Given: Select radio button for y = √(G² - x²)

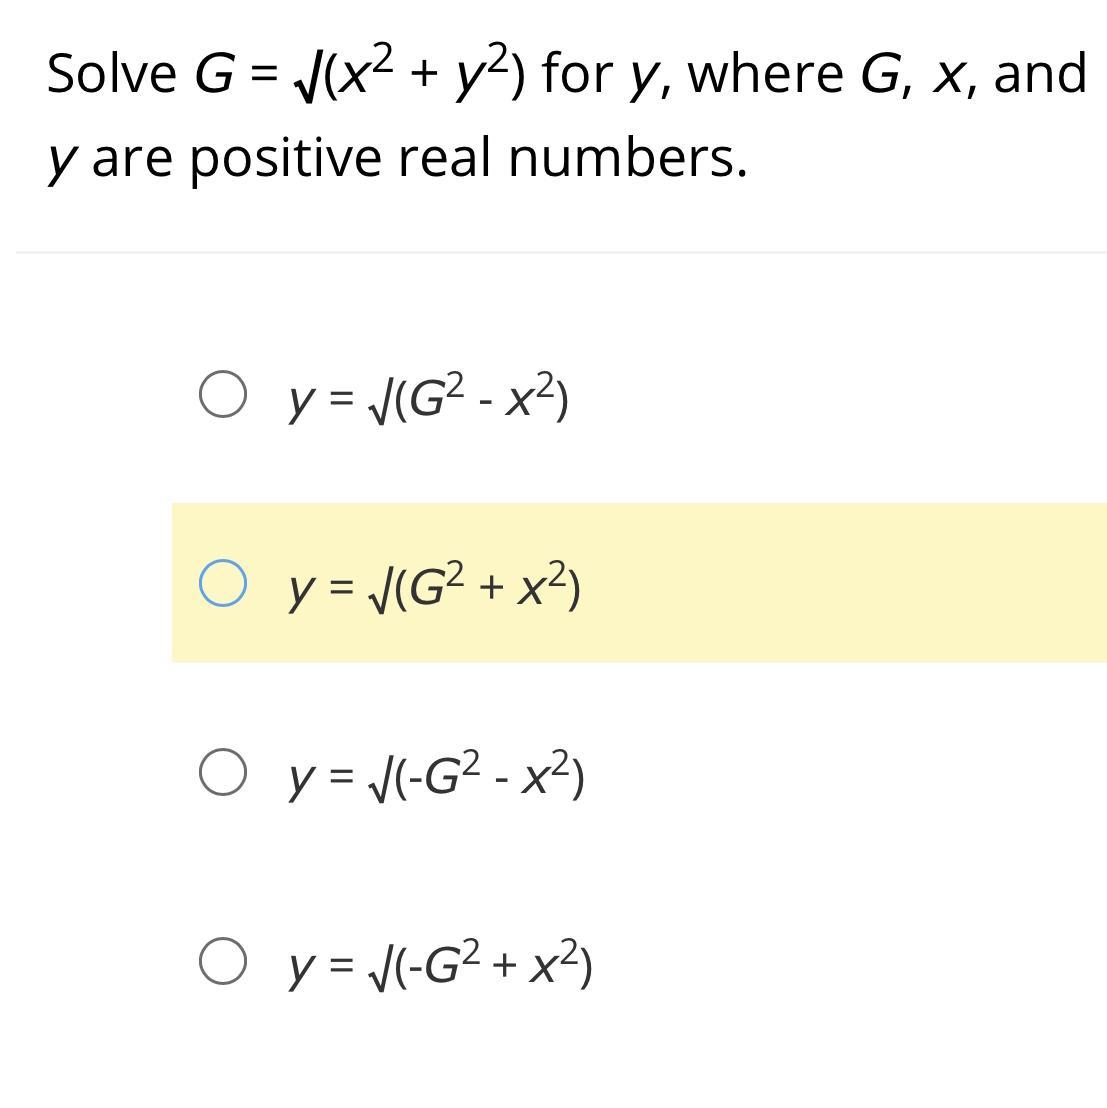Looking at the screenshot, I should click(x=222, y=394).
